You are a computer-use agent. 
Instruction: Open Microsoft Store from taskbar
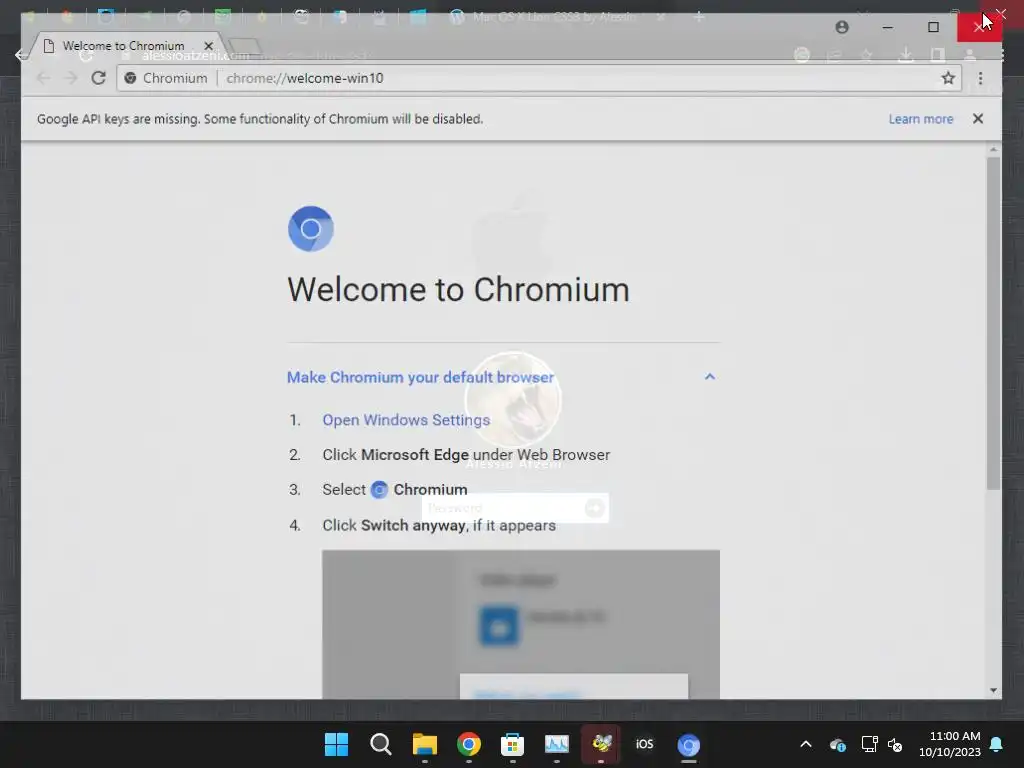click(x=512, y=744)
